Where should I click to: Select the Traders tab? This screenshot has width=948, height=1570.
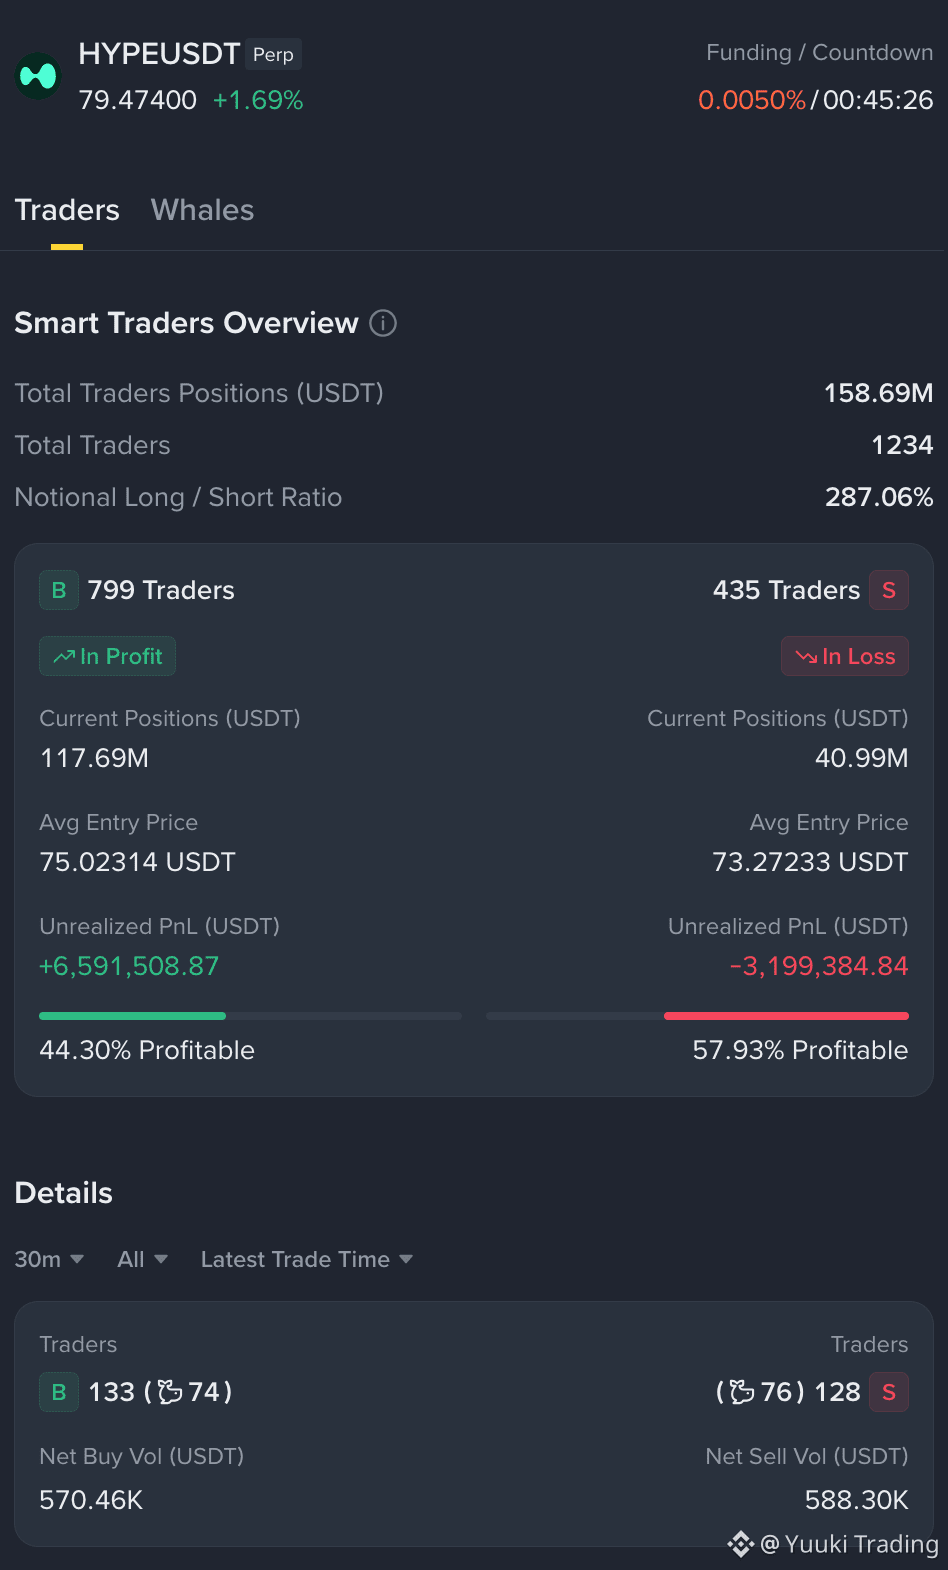(x=67, y=210)
